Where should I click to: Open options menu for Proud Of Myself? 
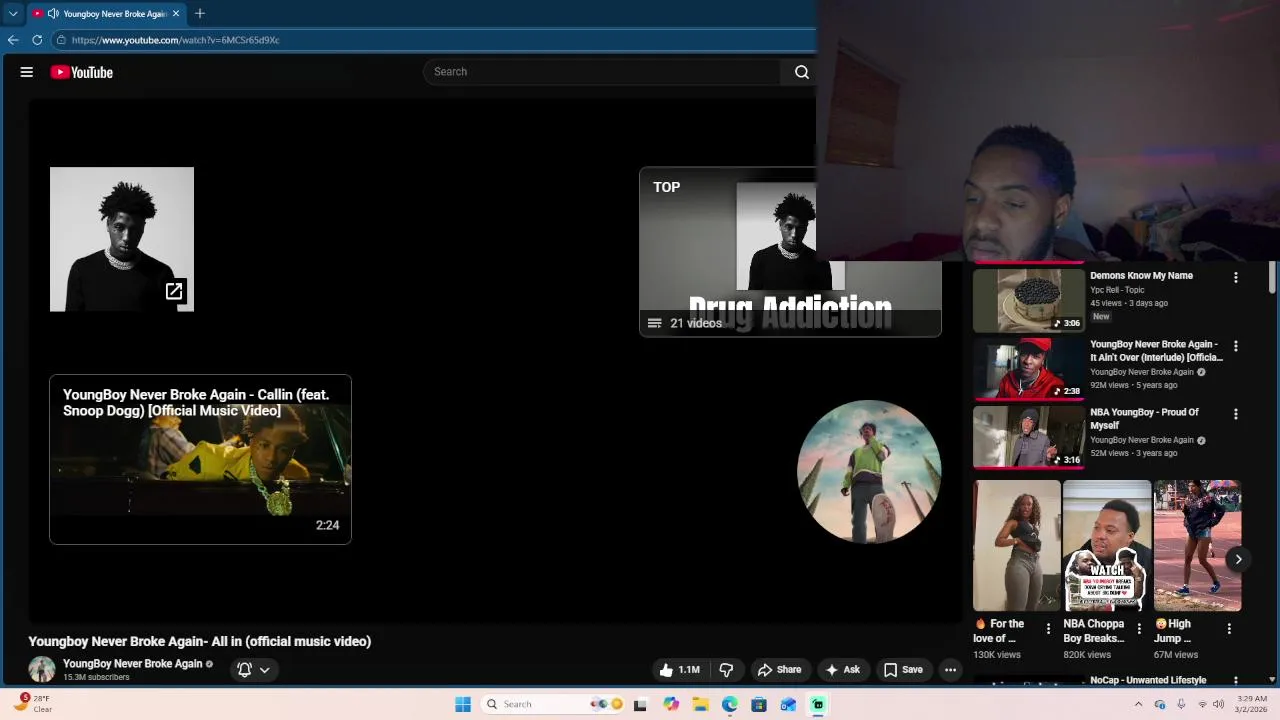click(x=1236, y=414)
